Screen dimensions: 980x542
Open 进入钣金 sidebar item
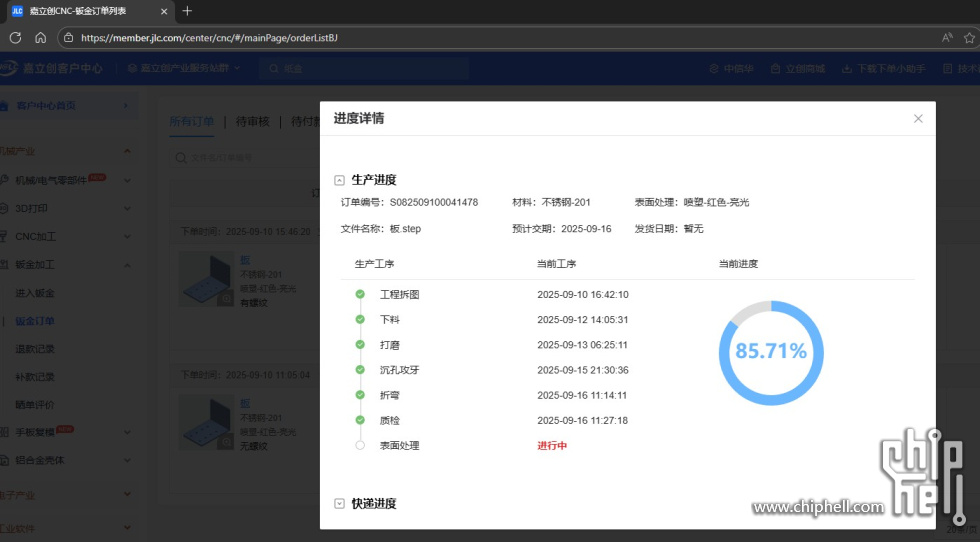pos(35,293)
